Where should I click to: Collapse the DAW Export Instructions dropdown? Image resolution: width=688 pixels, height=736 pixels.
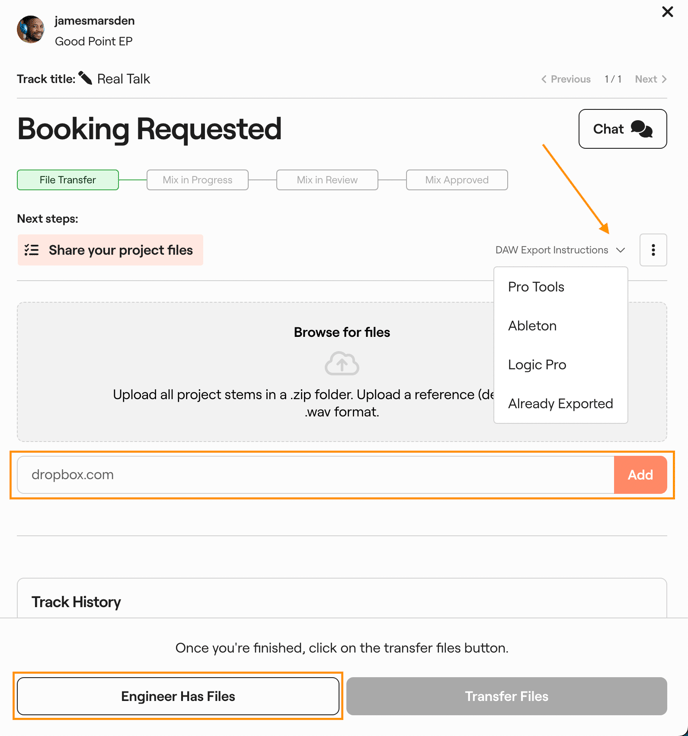560,250
